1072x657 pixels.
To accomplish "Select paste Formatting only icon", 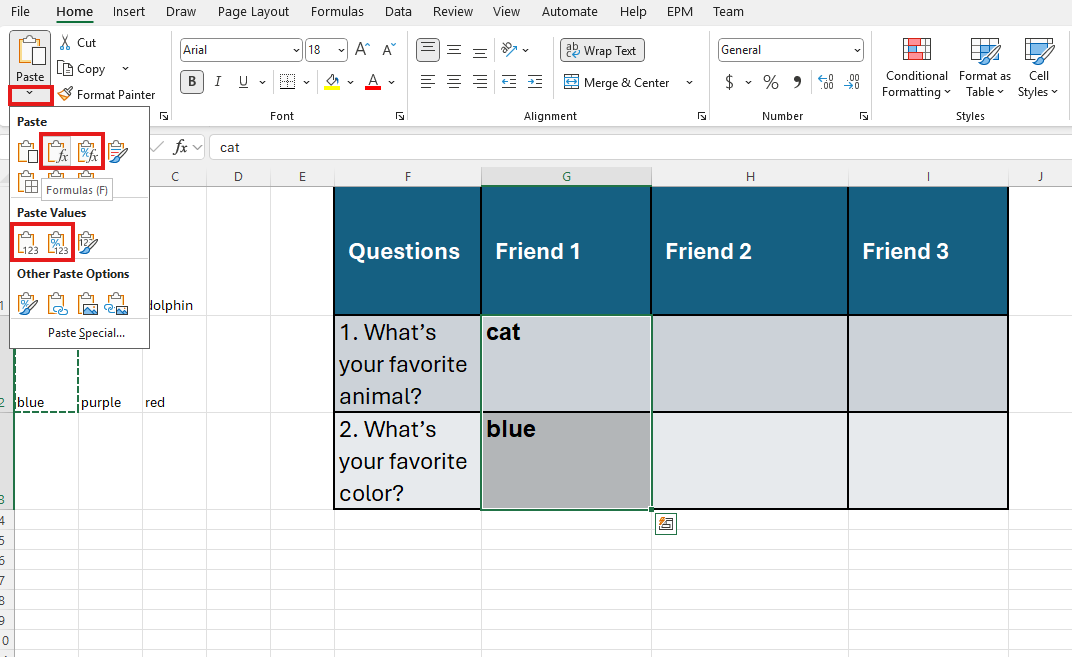I will (x=27, y=304).
